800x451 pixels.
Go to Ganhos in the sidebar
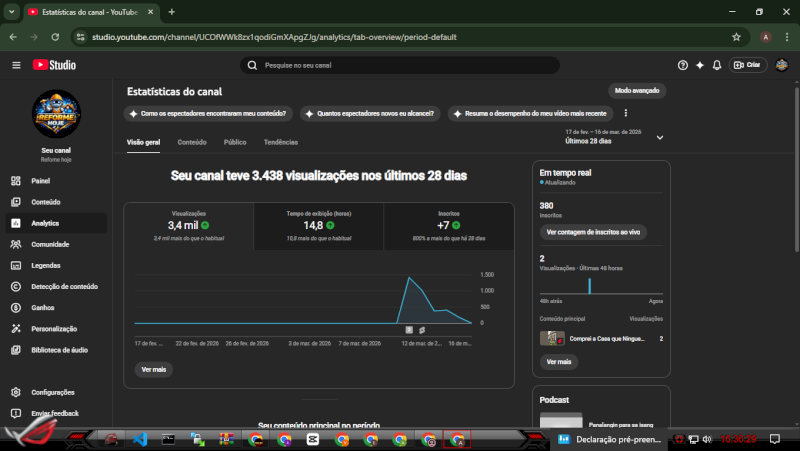pyautogui.click(x=43, y=307)
